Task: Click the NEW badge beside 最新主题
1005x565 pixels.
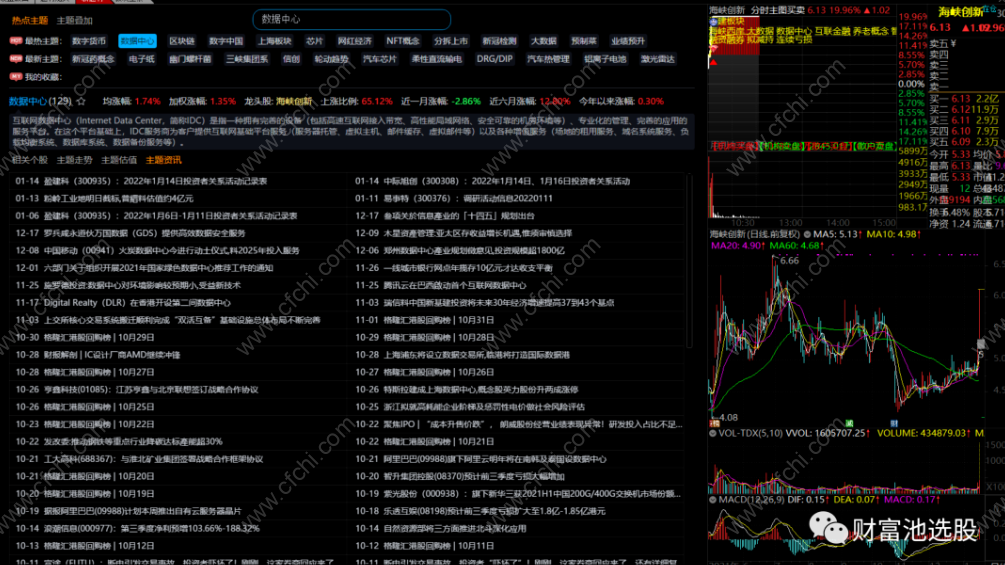Action: click(x=16, y=59)
